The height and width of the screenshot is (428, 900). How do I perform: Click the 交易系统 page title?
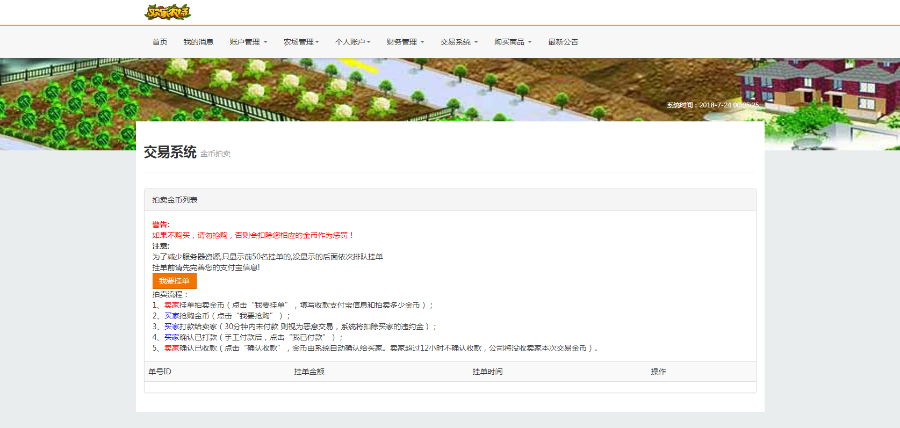coord(170,153)
